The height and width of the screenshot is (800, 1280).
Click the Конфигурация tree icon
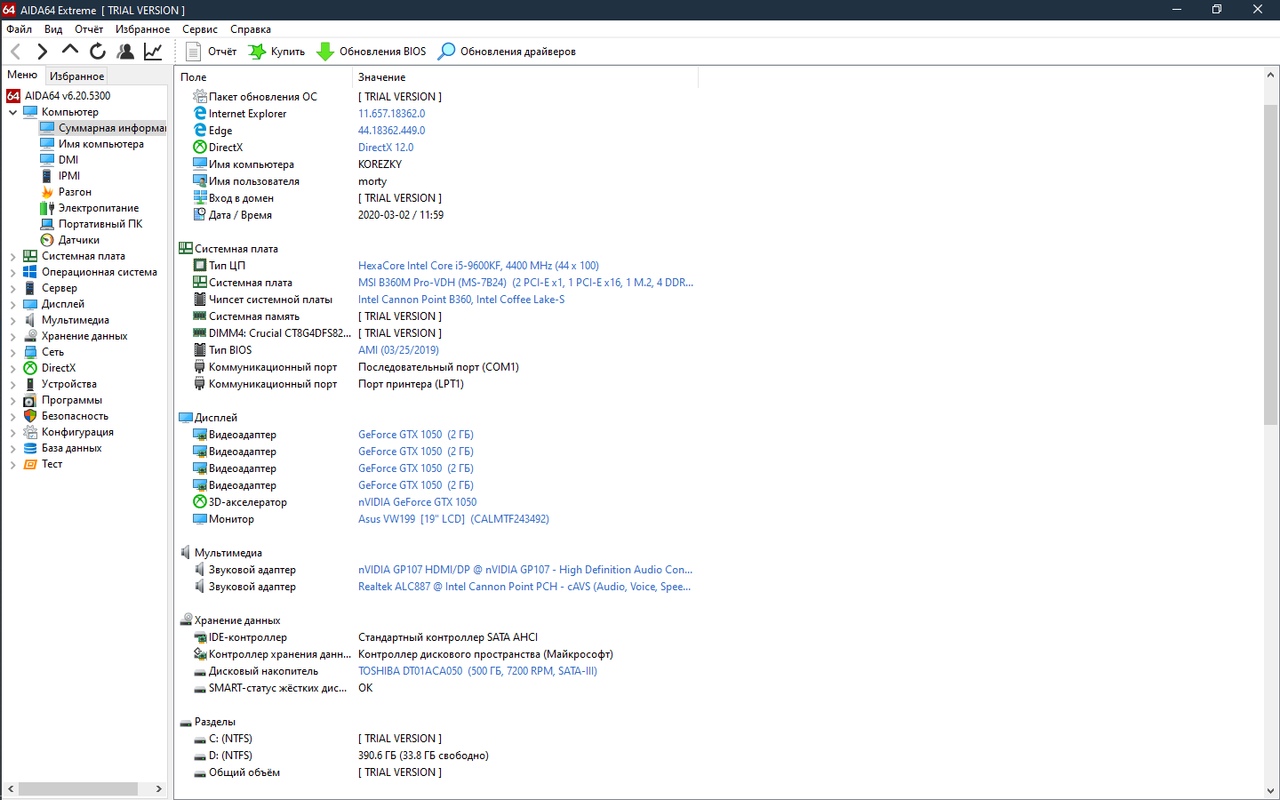click(30, 432)
